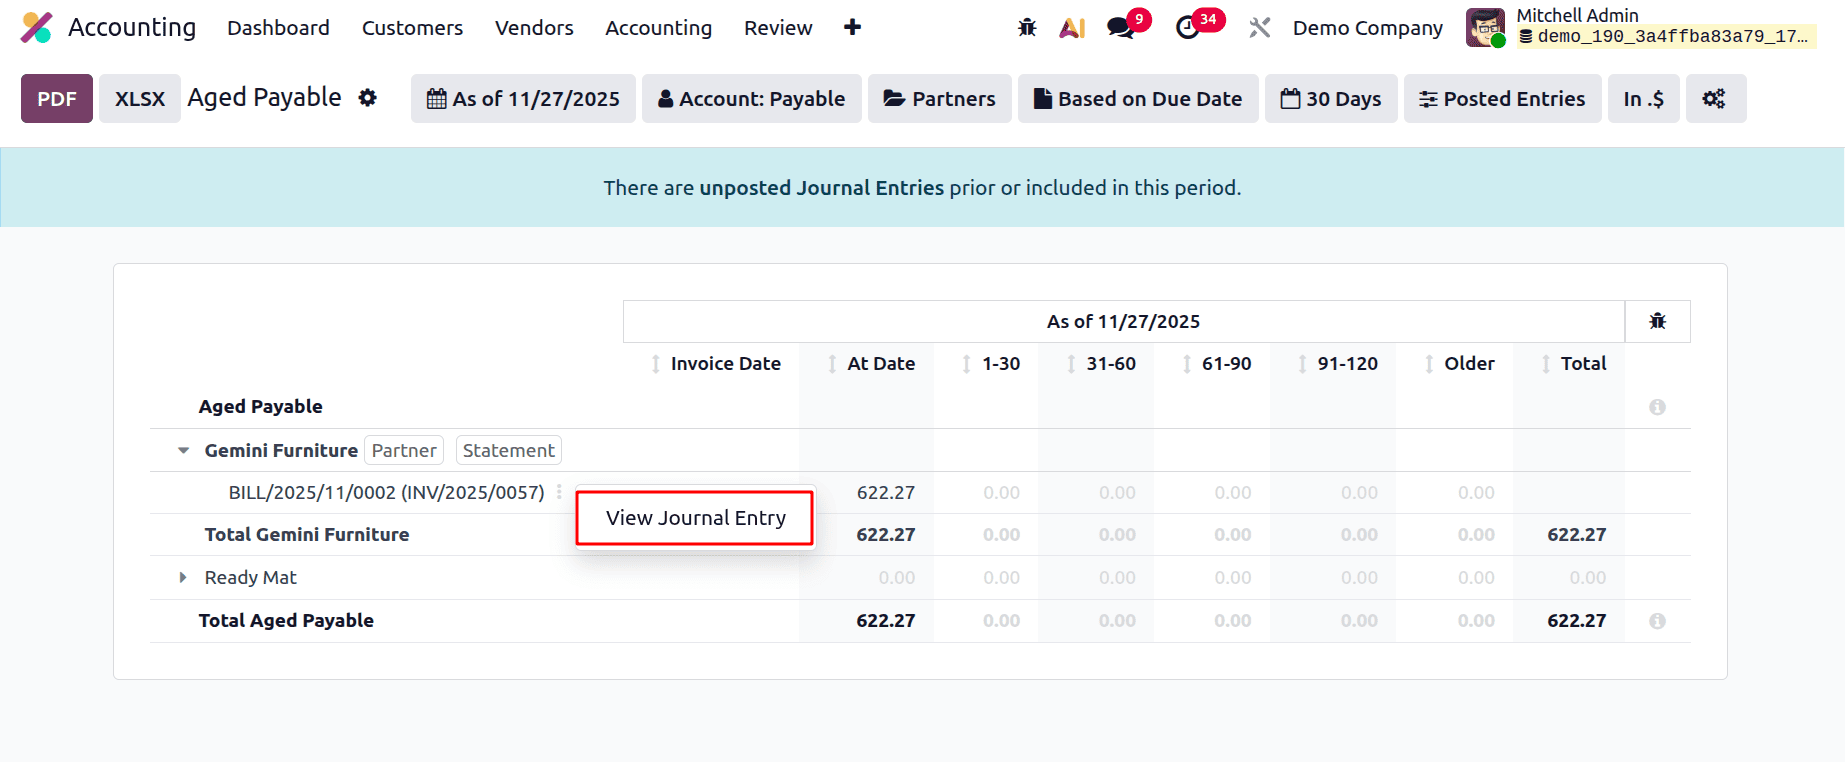Screen dimensions: 1845x762
Task: Sort by 61-90 column arrow
Action: pos(1186,364)
